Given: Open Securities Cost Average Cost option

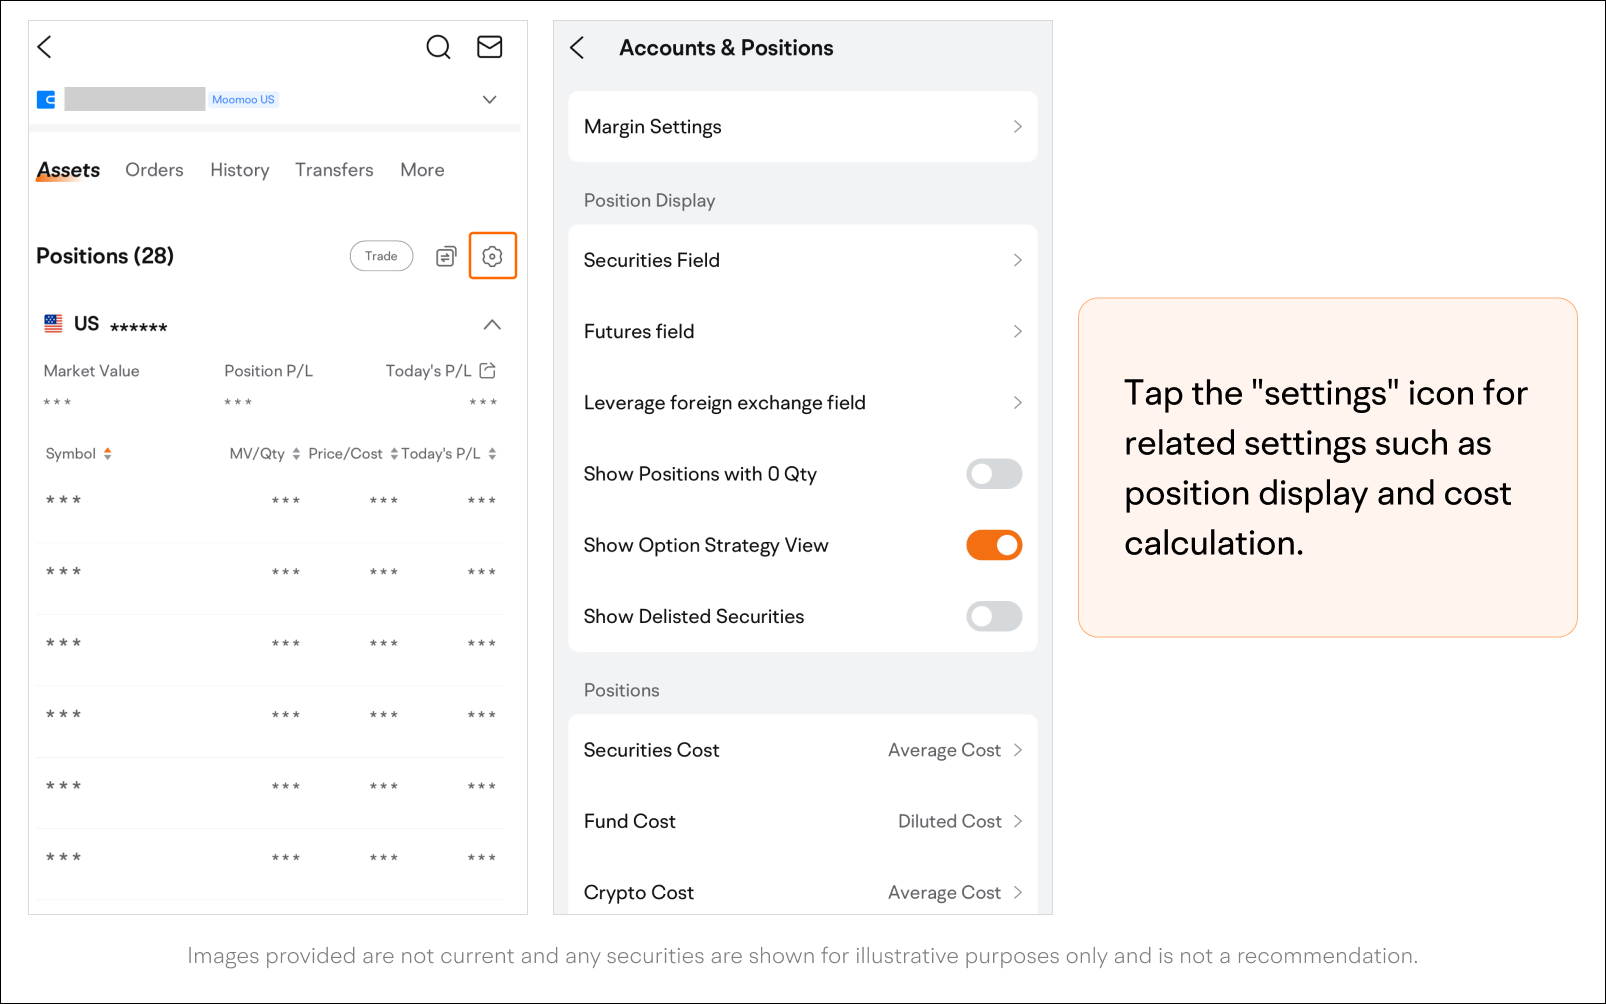Looking at the screenshot, I should click(x=803, y=750).
